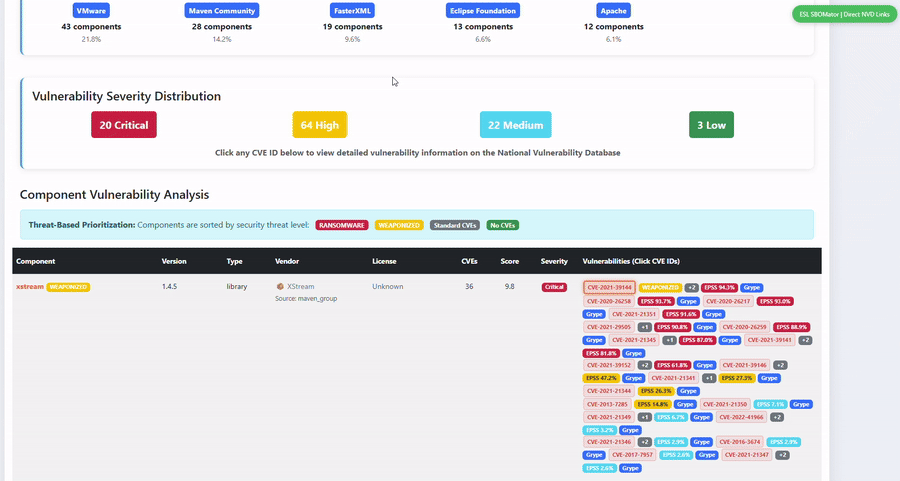The height and width of the screenshot is (481, 900).
Task: Click the Apache vendor badge
Action: coord(614,10)
